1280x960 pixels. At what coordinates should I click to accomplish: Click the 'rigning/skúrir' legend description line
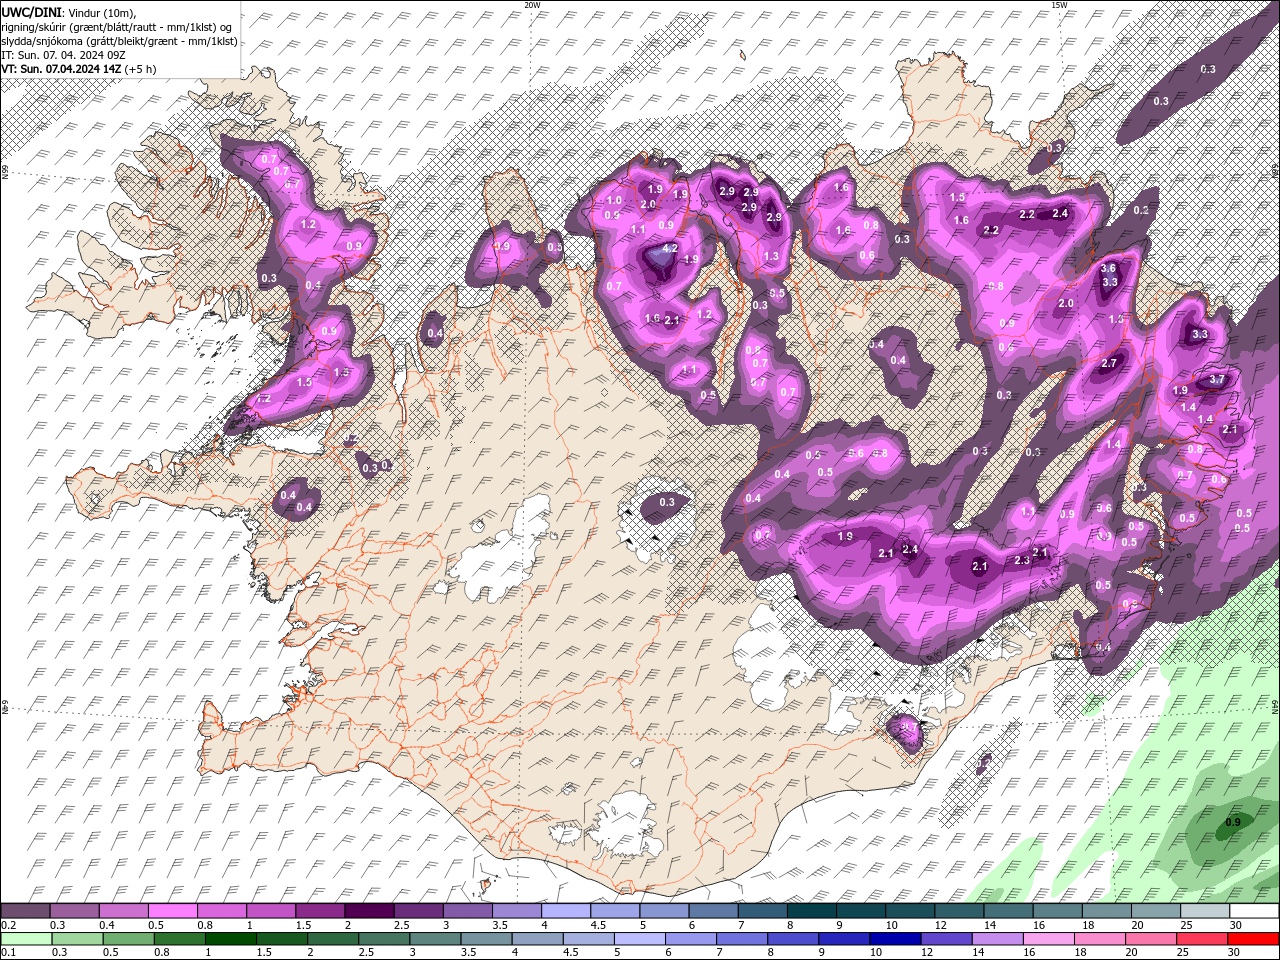(x=117, y=27)
